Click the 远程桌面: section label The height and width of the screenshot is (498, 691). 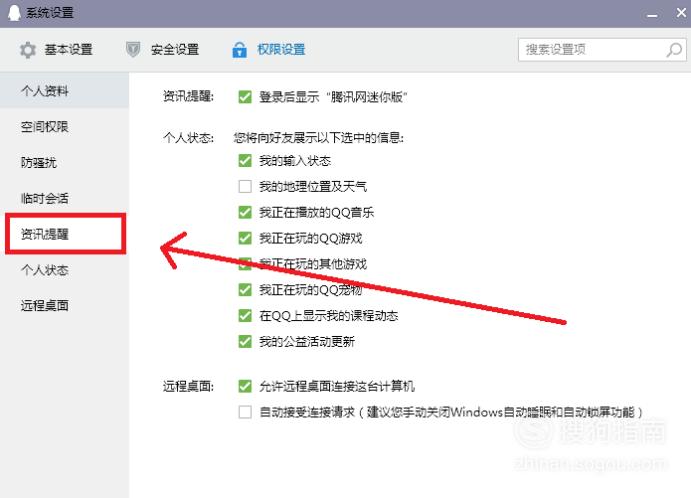pyautogui.click(x=188, y=387)
